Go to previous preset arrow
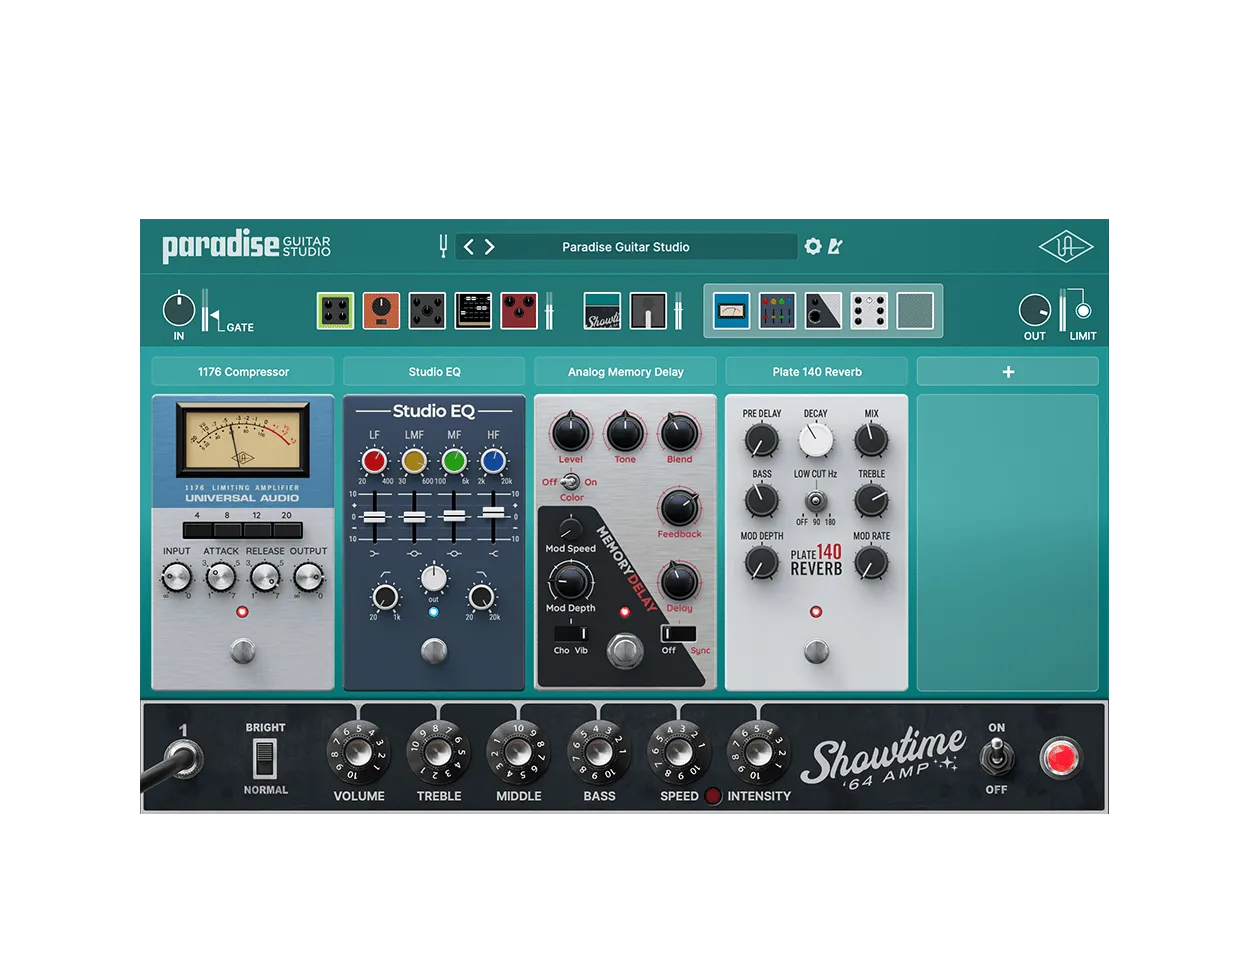Viewport: 1248px width, 980px height. click(468, 247)
